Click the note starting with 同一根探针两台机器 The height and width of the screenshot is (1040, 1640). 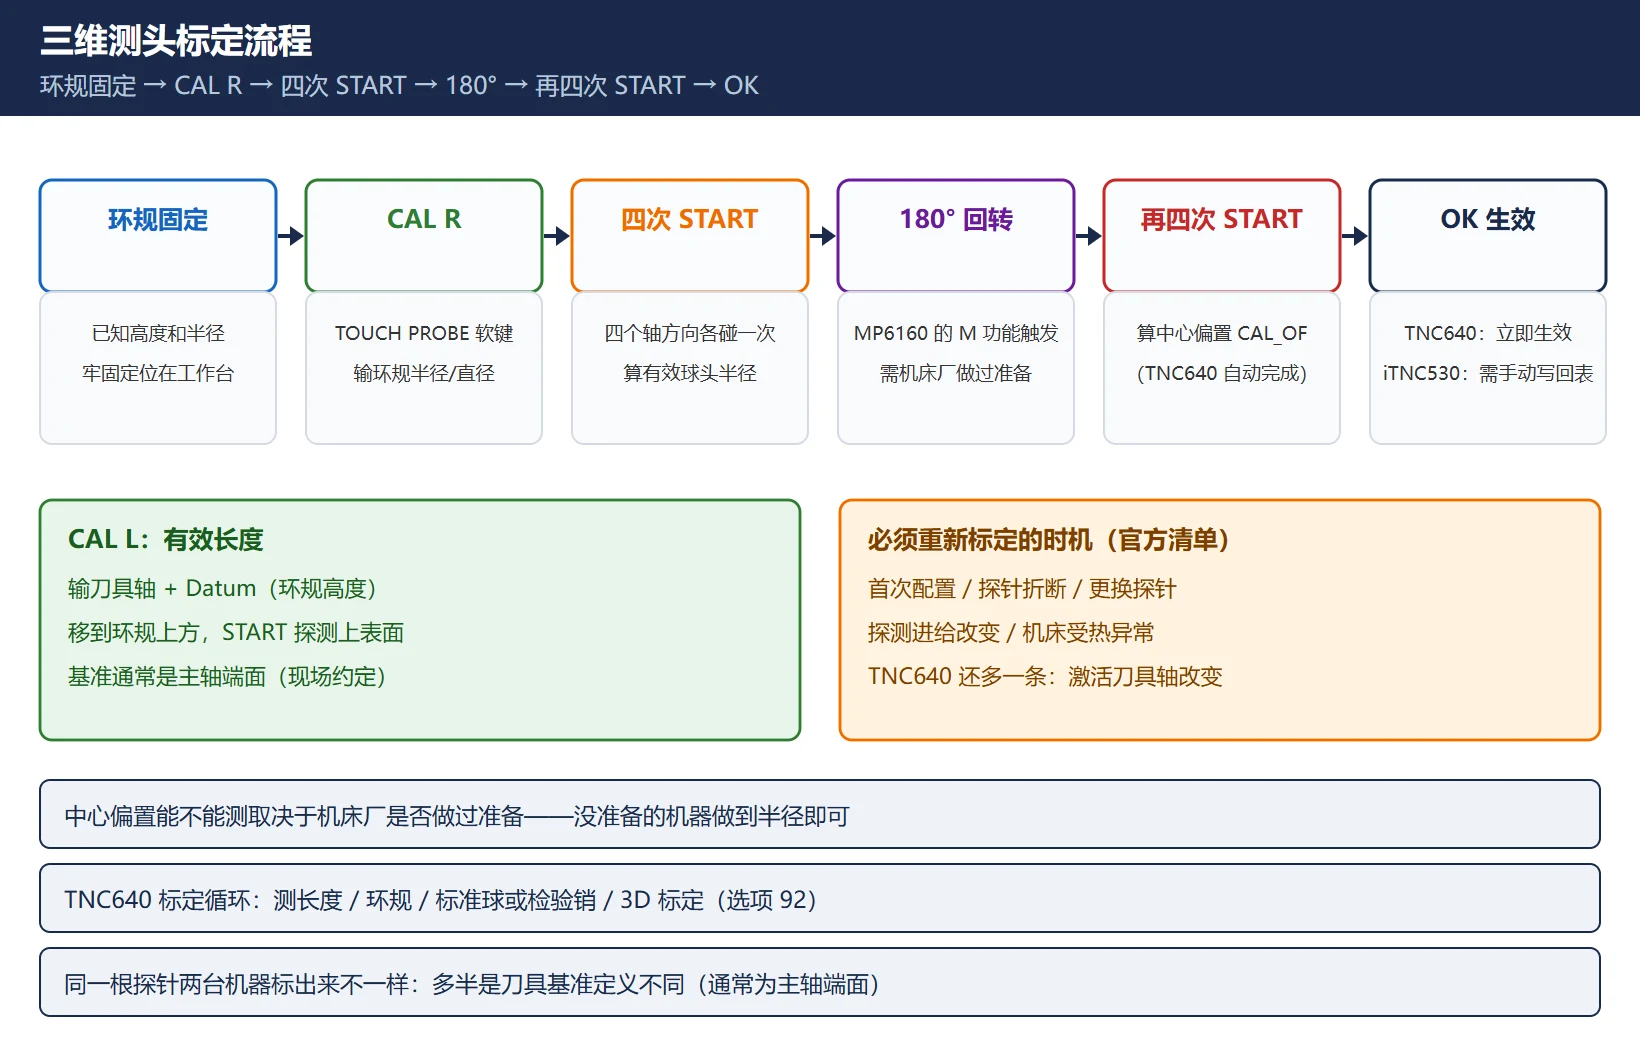(820, 983)
